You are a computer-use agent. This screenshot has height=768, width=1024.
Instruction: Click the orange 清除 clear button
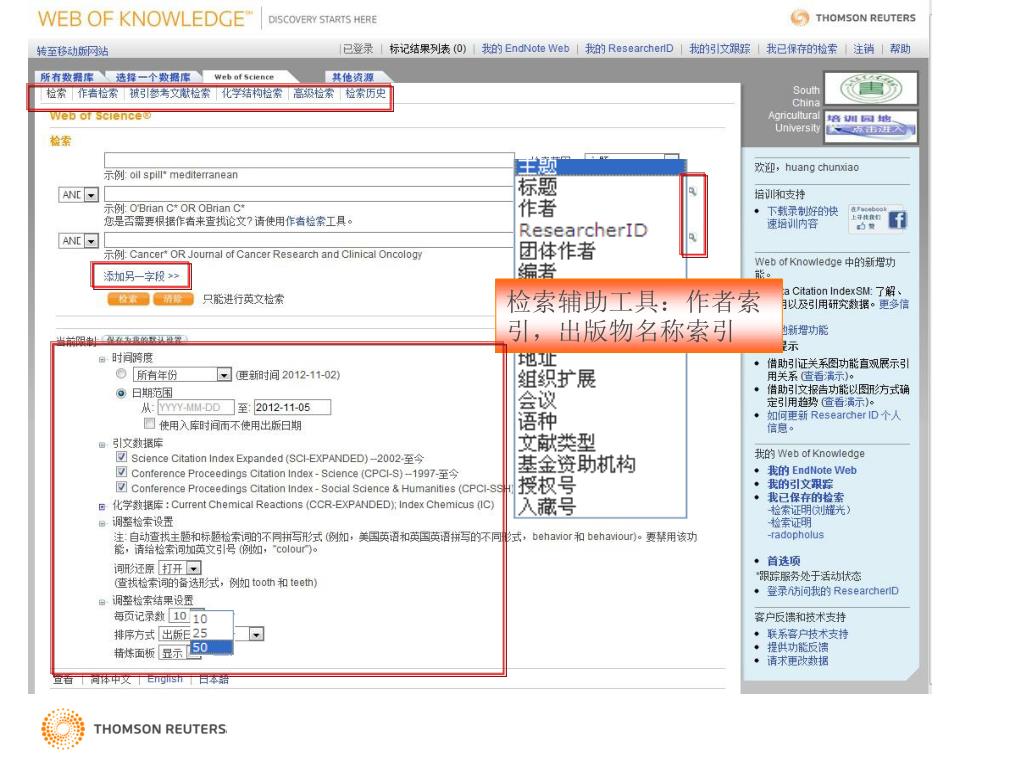(172, 299)
